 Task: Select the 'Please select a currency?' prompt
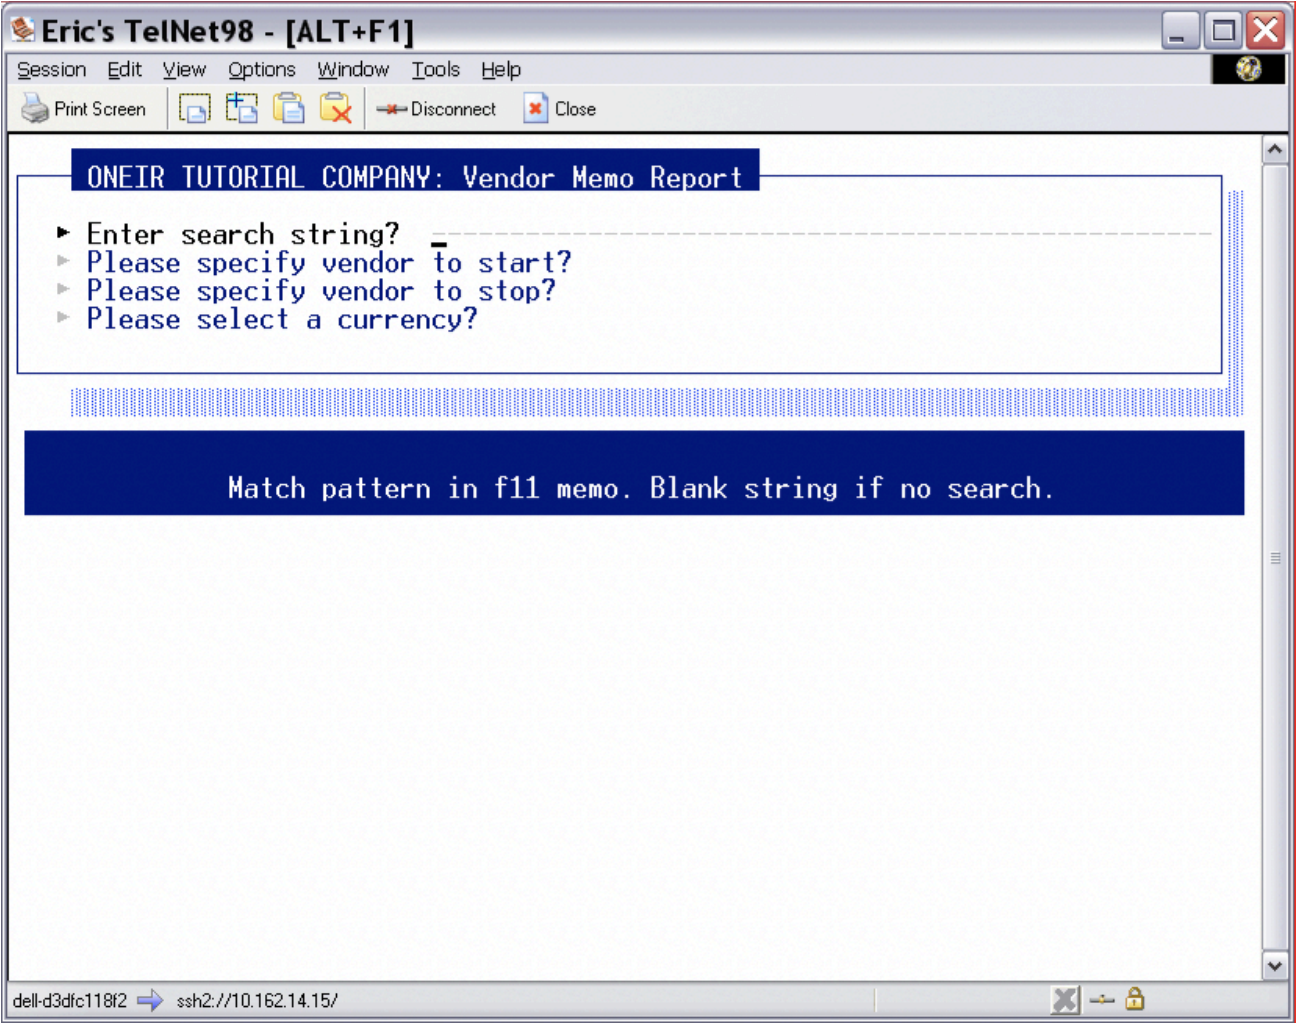pos(282,320)
